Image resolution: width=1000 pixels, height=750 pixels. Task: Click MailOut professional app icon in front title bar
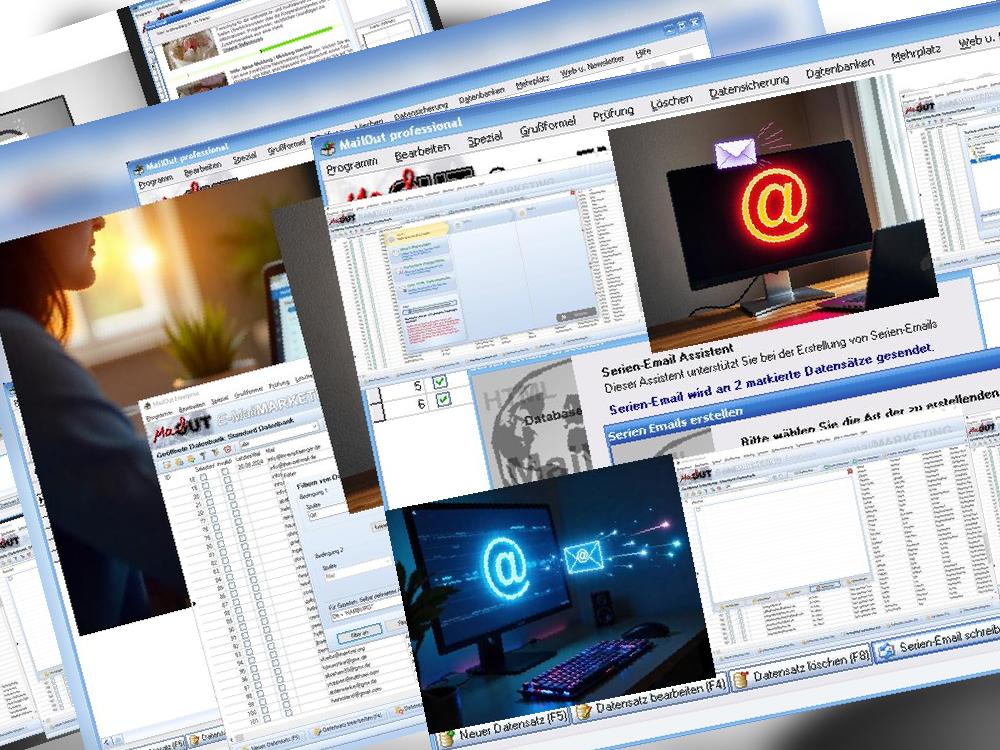(328, 147)
